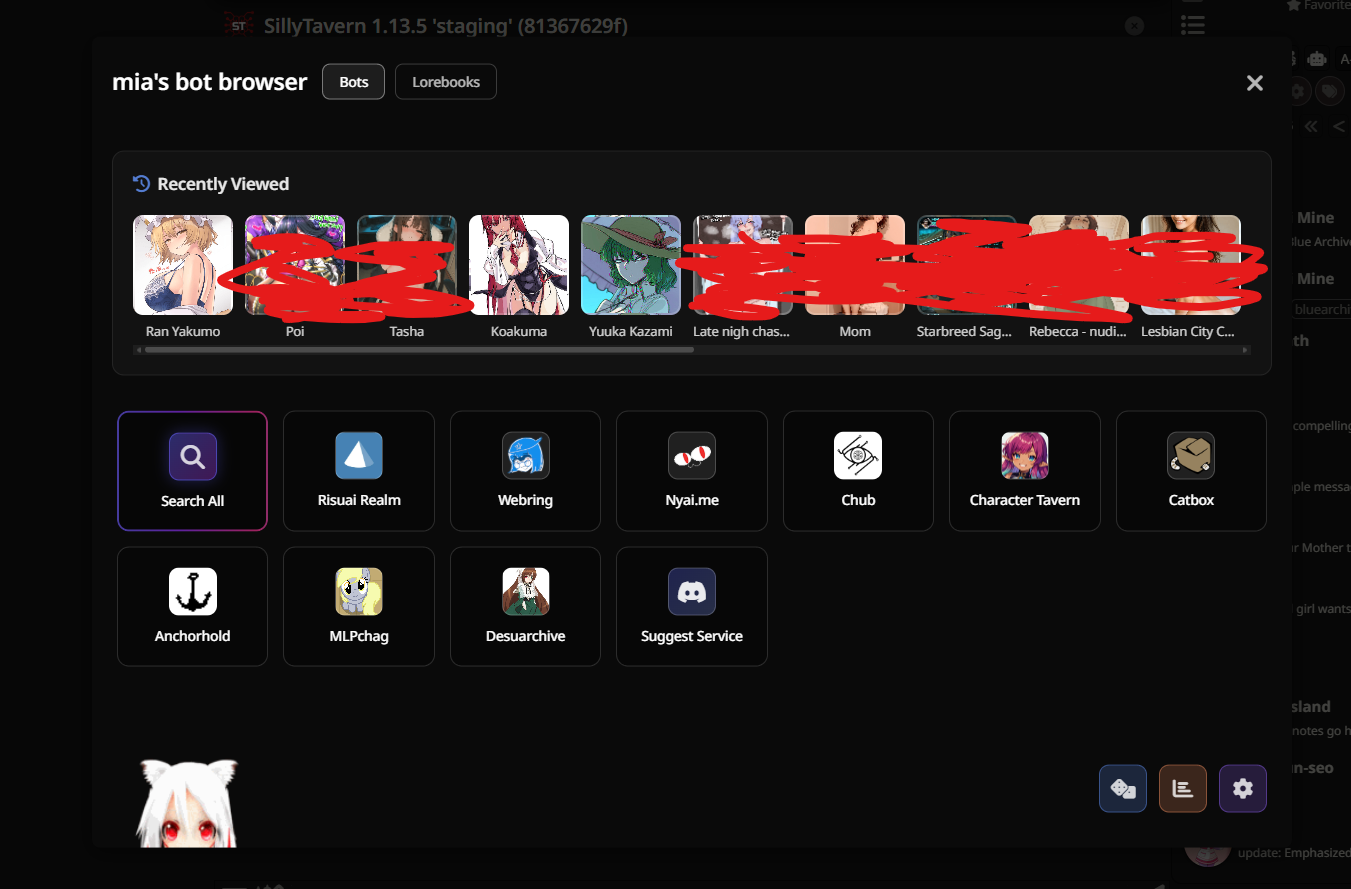Screen dimensions: 1351x889
Task: Click the "Starbreed Sag..." label
Action: click(x=964, y=331)
